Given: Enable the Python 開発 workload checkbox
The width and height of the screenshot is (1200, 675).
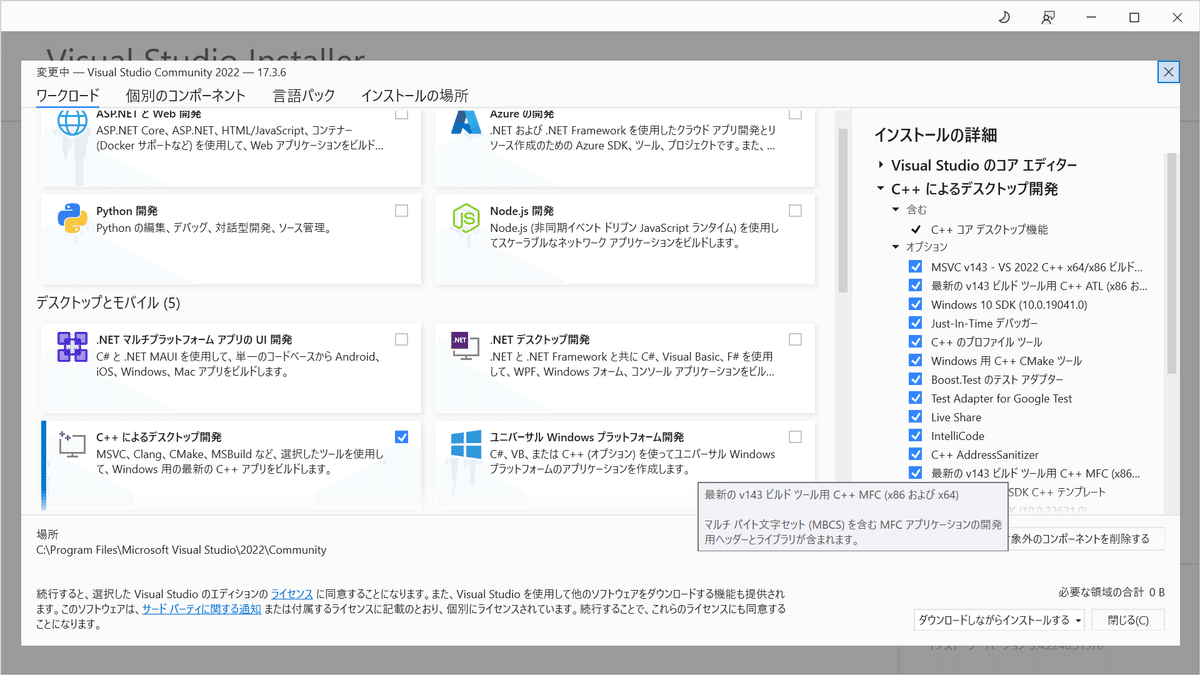Looking at the screenshot, I should click(x=401, y=211).
